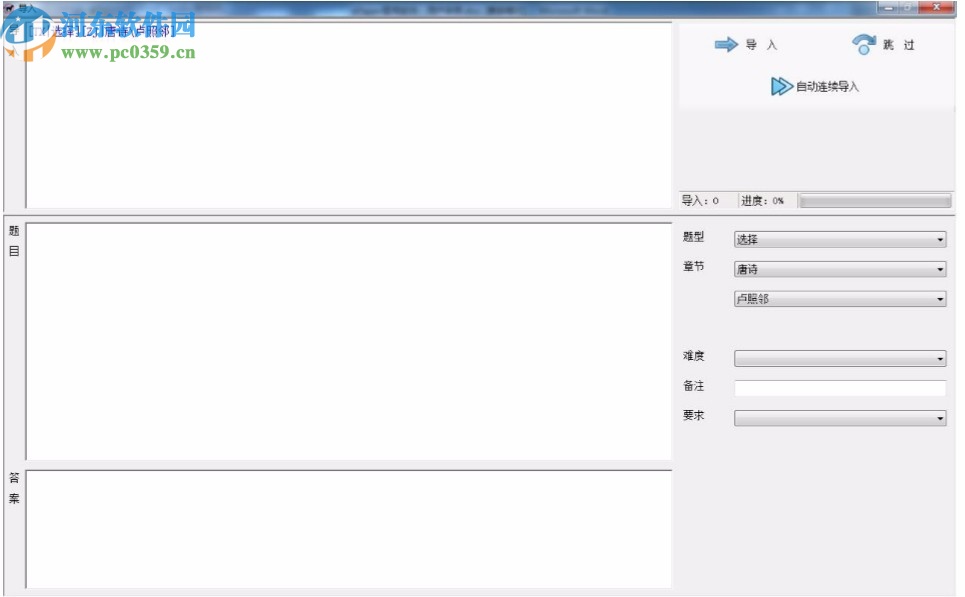Click the 导入: 0 status count
Image resolution: width=965 pixels, height=597 pixels.
pyautogui.click(x=700, y=201)
